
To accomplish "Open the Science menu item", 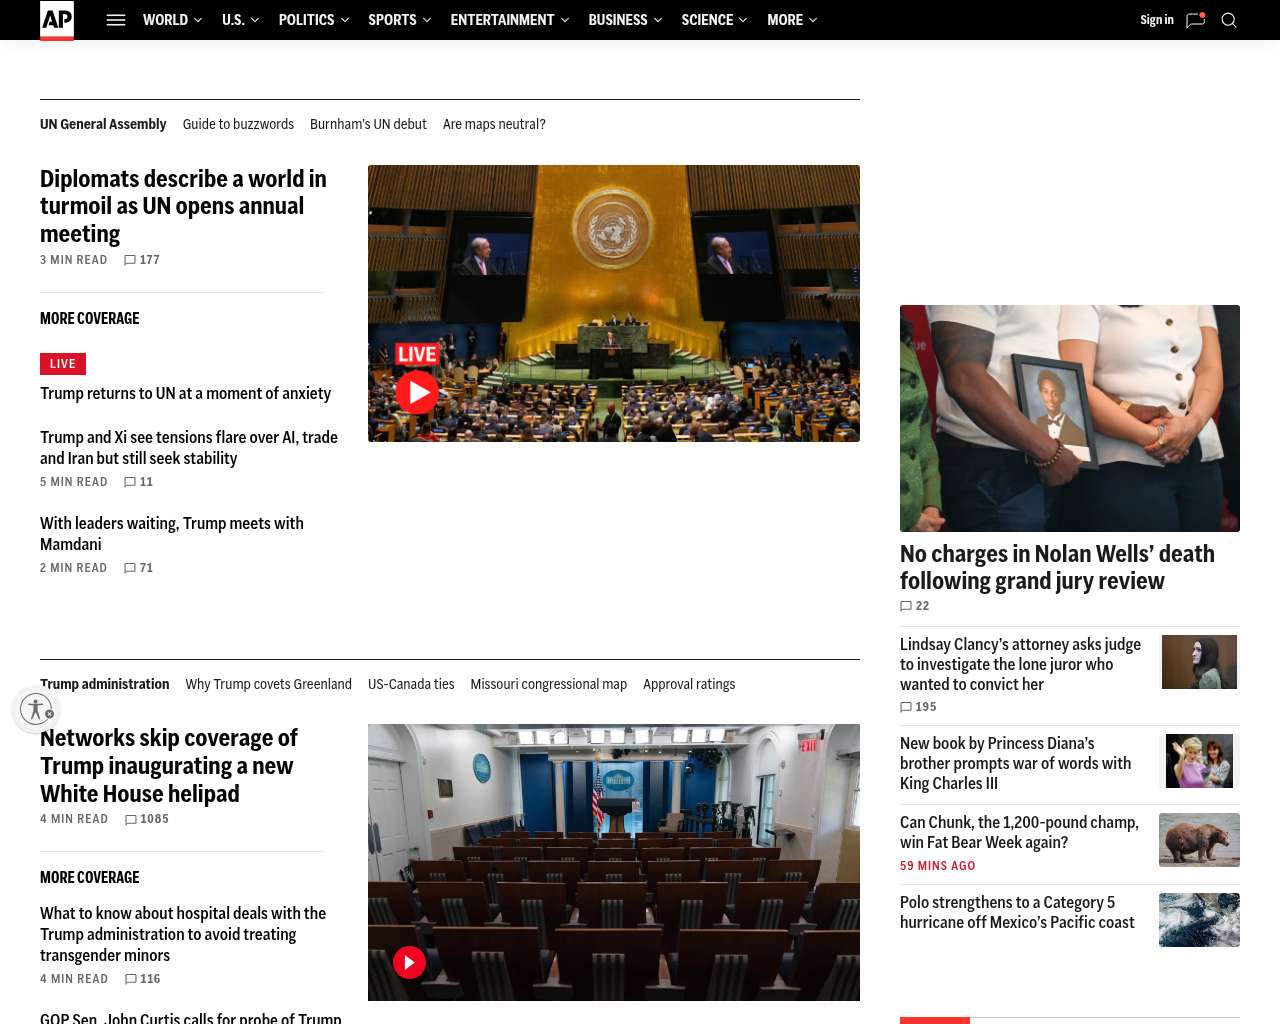I will [x=714, y=20].
